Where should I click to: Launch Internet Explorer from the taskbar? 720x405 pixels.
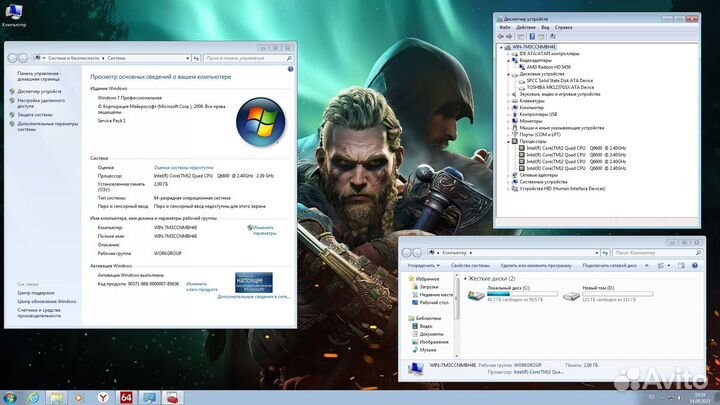(x=33, y=398)
